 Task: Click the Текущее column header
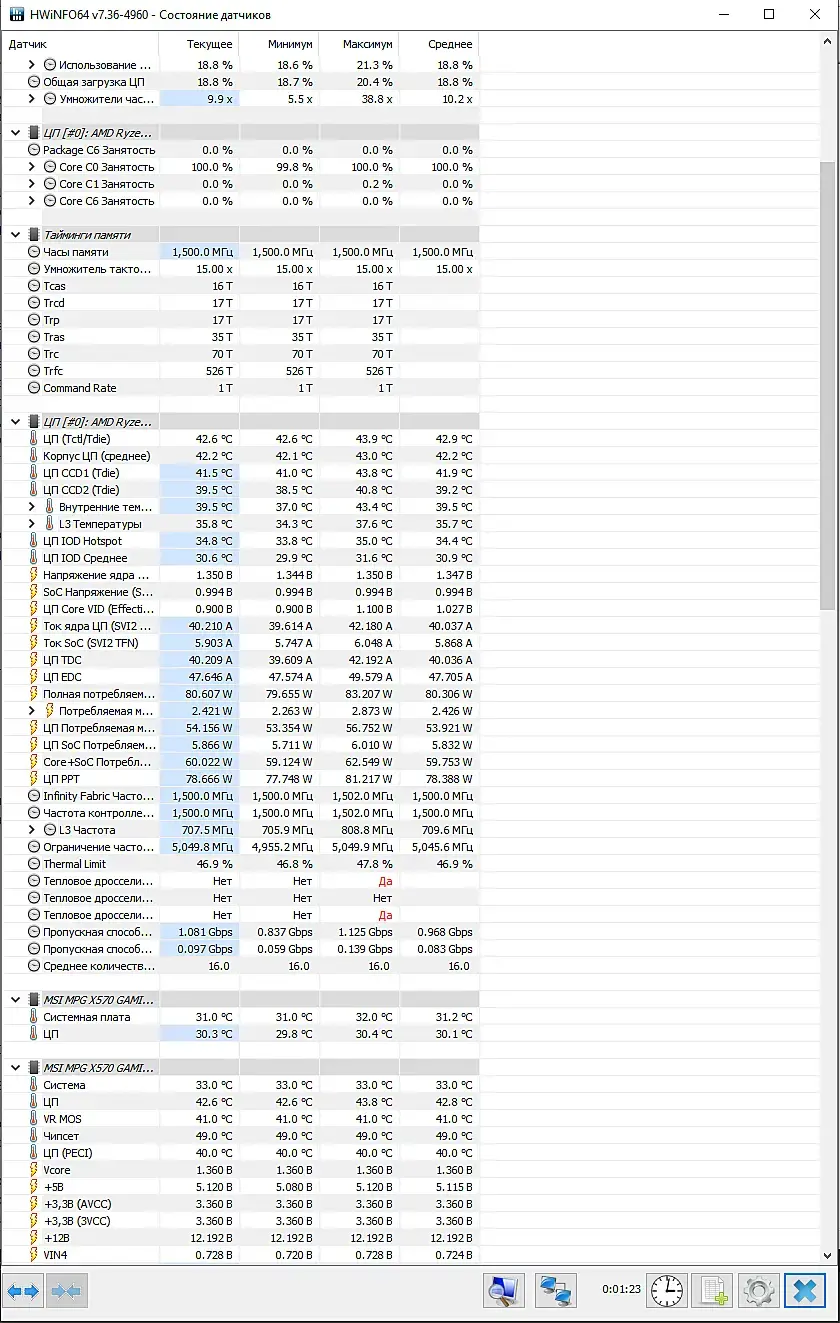pyautogui.click(x=199, y=44)
